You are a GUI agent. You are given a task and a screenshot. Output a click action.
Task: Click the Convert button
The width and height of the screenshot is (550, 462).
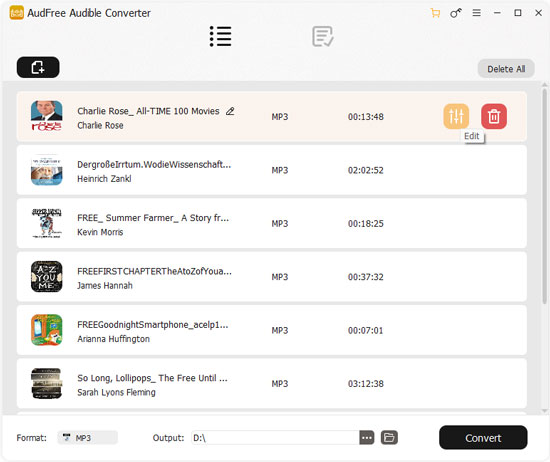pos(483,437)
